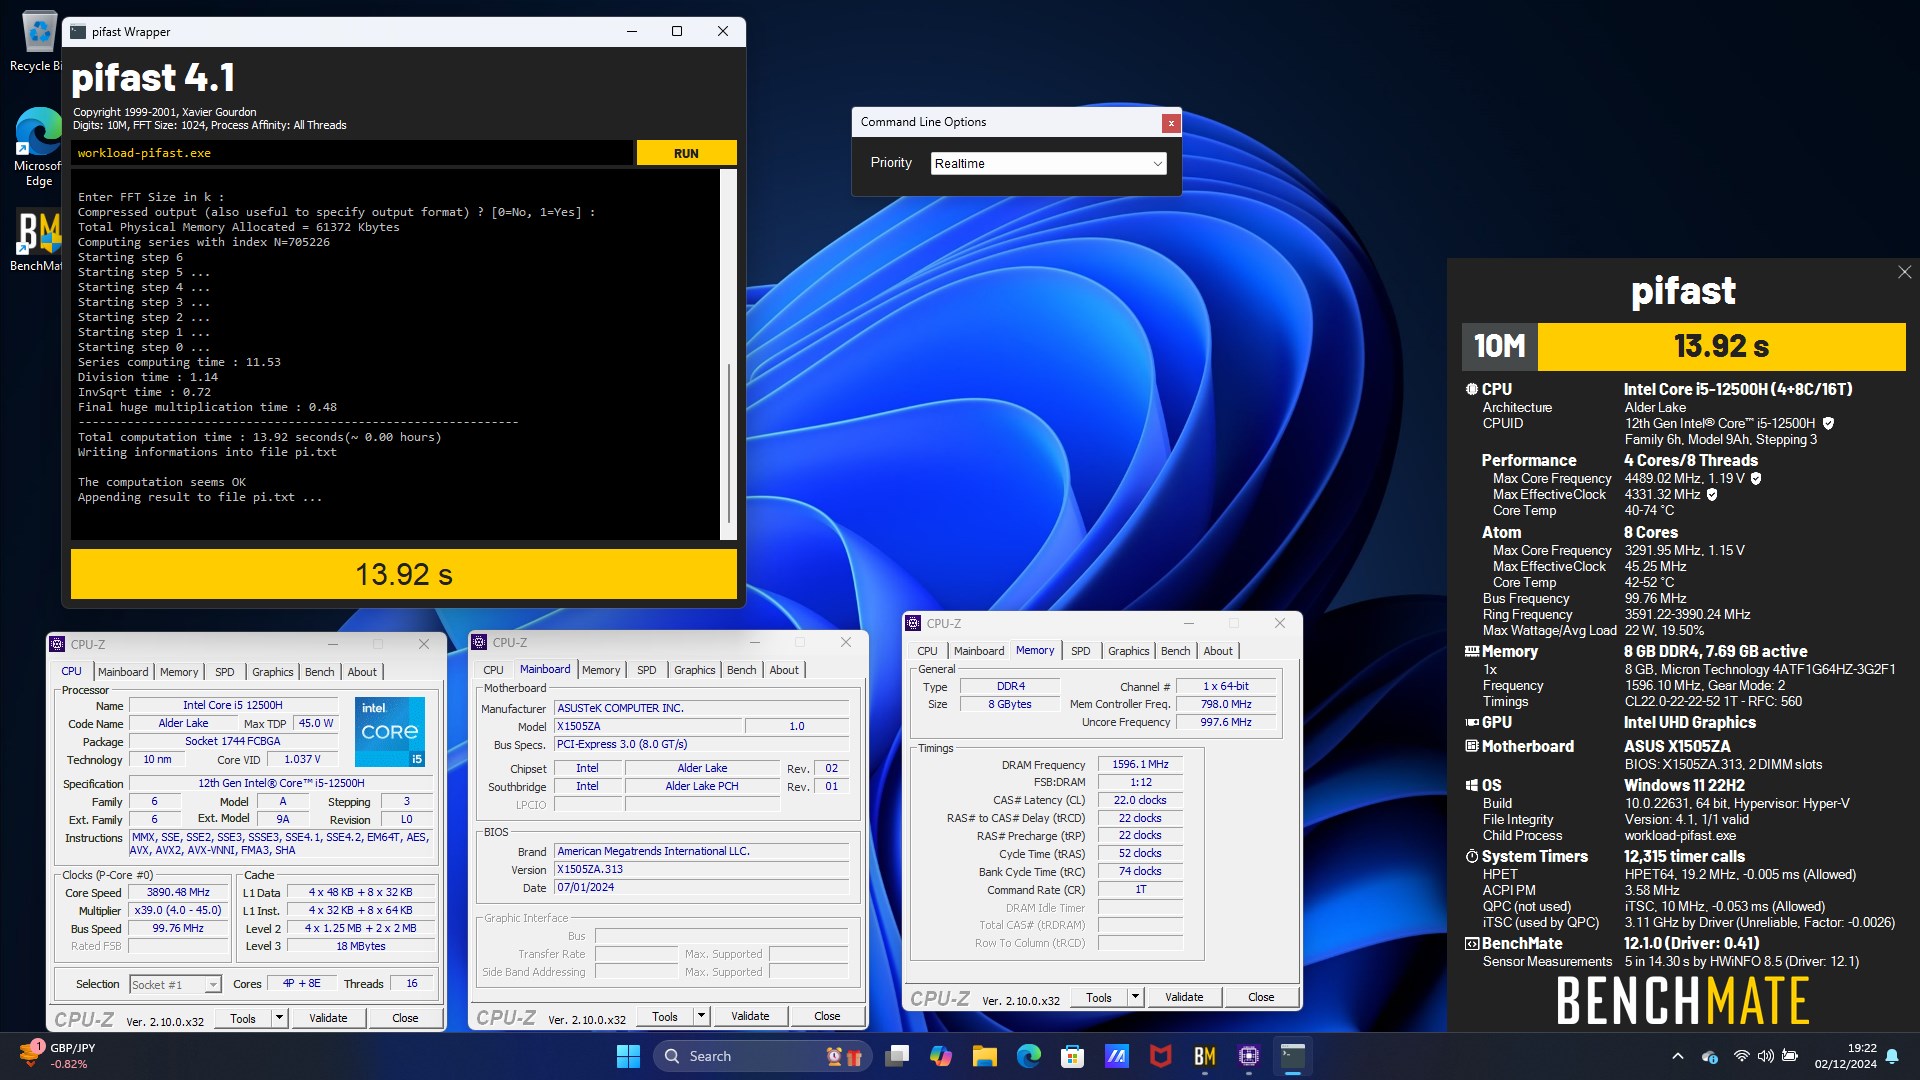This screenshot has height=1080, width=1920.
Task: Open Microsoft Edge desktop shortcut
Action: tap(38, 147)
